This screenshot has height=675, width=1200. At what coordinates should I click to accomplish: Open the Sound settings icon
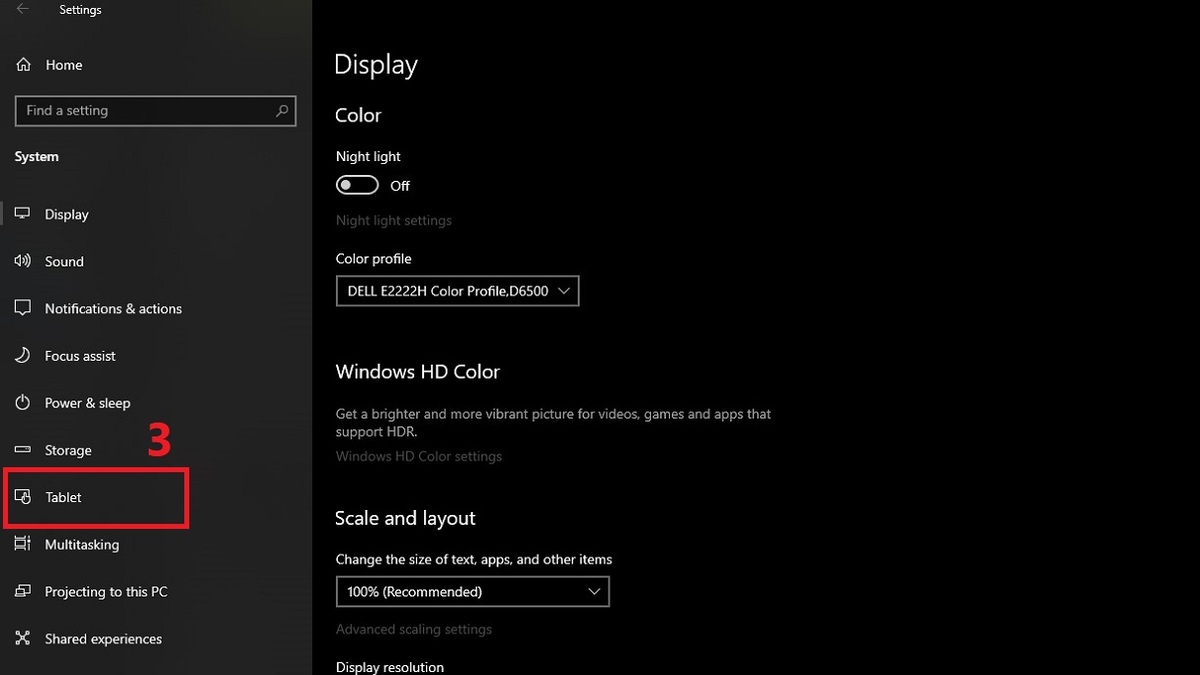tap(22, 261)
